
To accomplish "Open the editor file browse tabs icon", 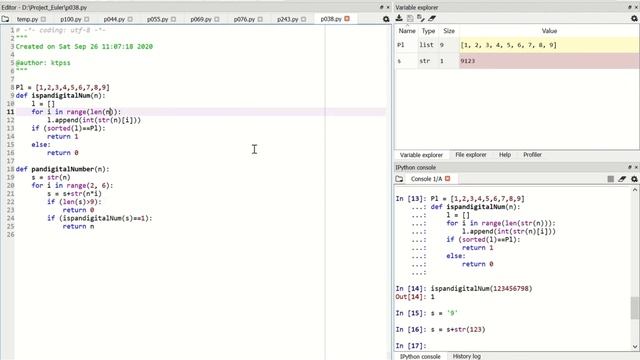I will [5, 19].
